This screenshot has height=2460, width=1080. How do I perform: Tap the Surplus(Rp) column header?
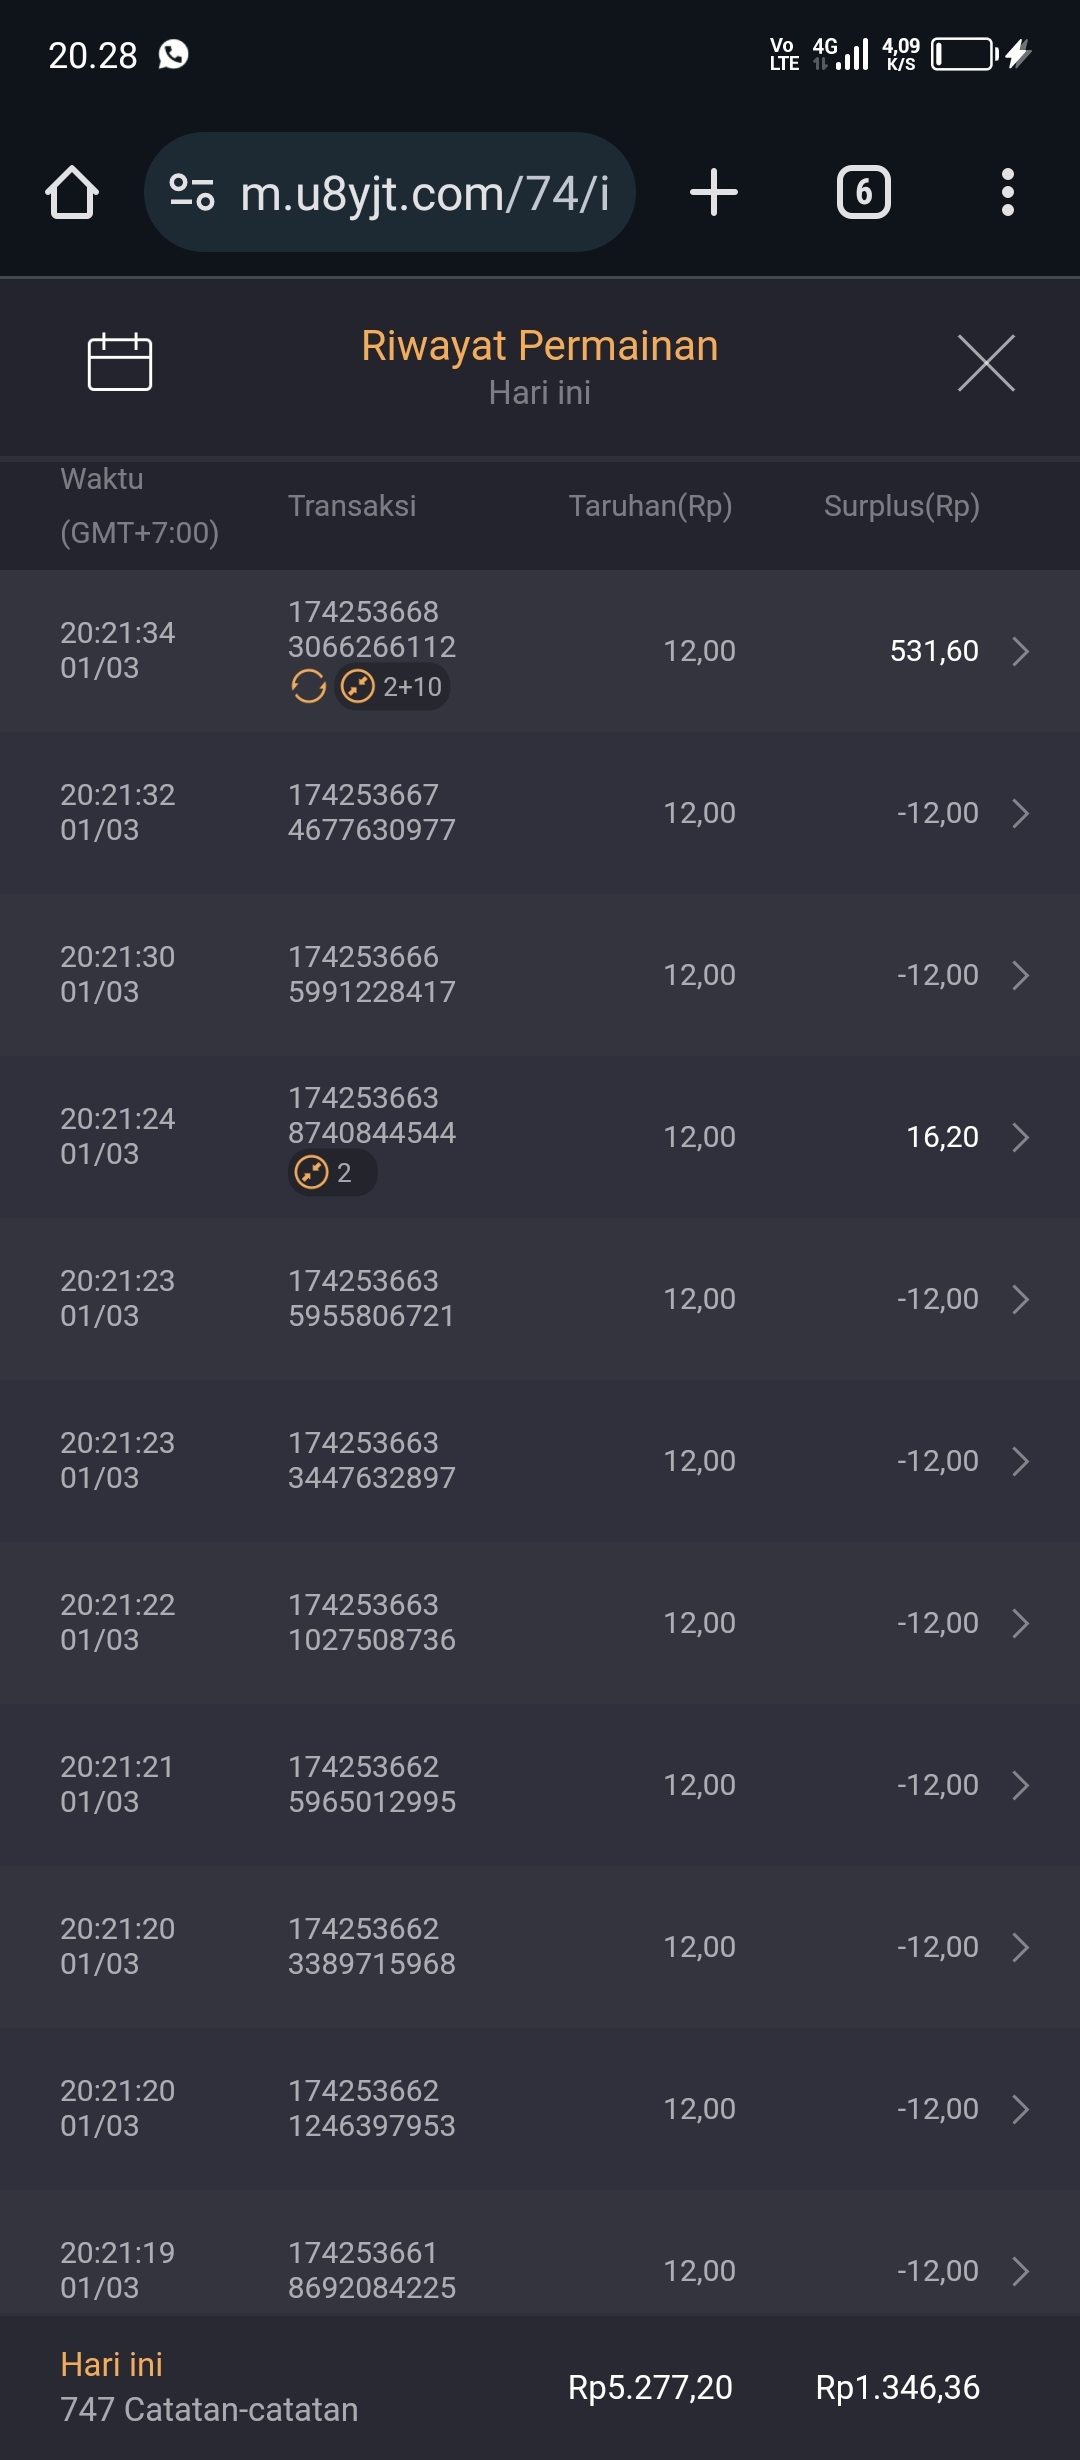(901, 506)
